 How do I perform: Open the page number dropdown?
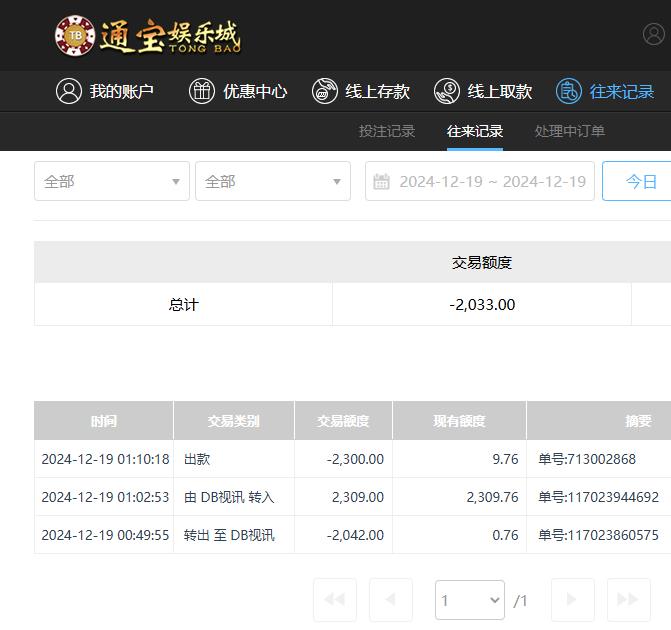click(470, 600)
